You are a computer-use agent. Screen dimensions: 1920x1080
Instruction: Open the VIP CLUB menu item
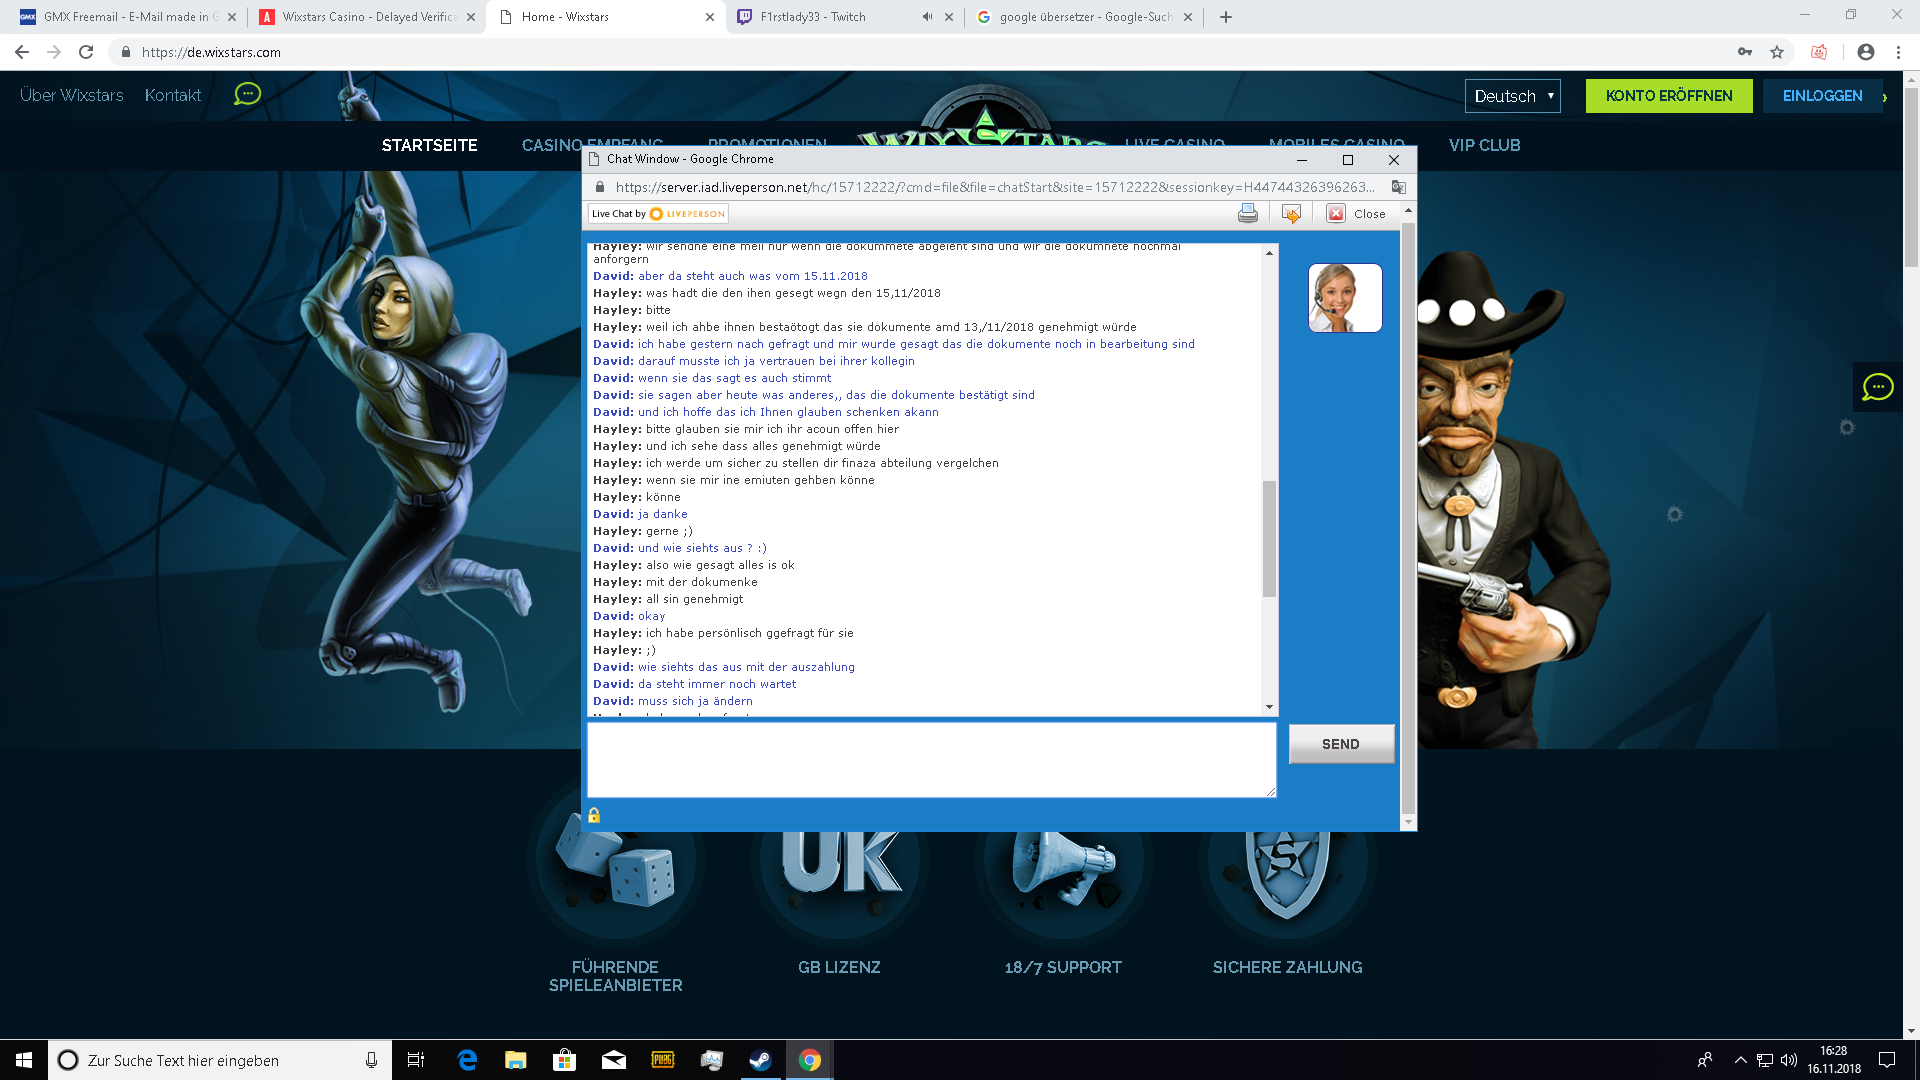coord(1484,146)
